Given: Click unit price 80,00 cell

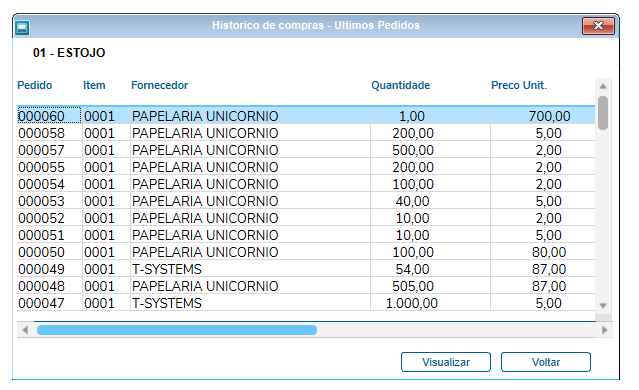Looking at the screenshot, I should (x=543, y=252).
